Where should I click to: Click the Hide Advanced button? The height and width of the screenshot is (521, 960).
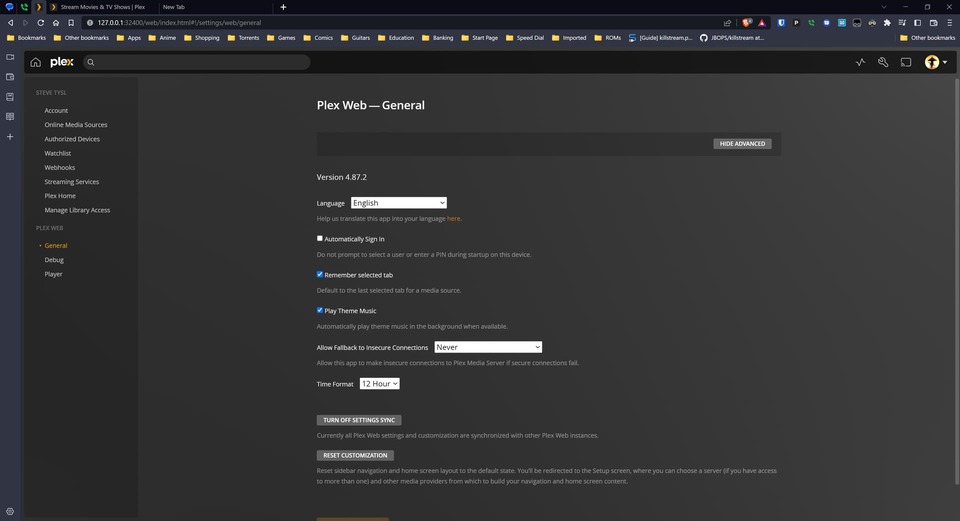point(742,143)
